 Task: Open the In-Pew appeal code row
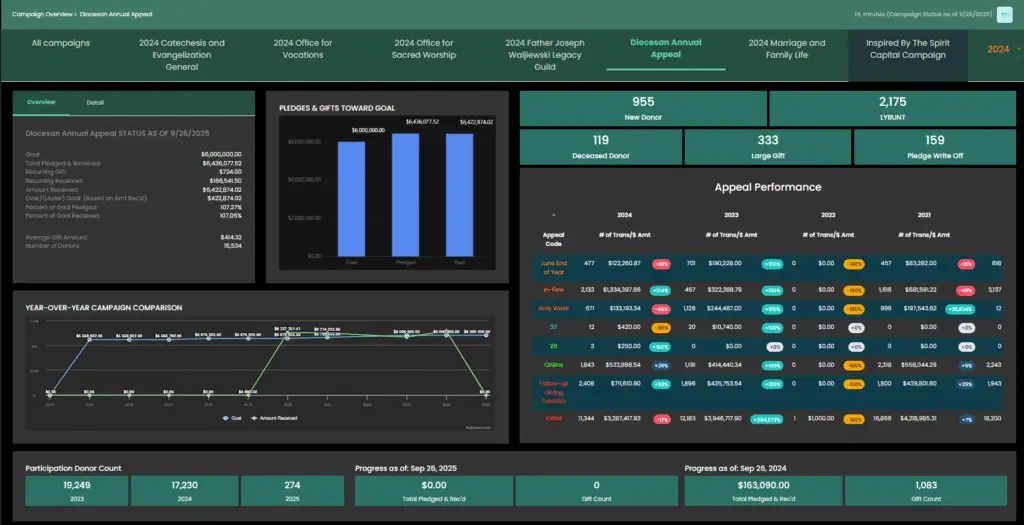(x=553, y=289)
